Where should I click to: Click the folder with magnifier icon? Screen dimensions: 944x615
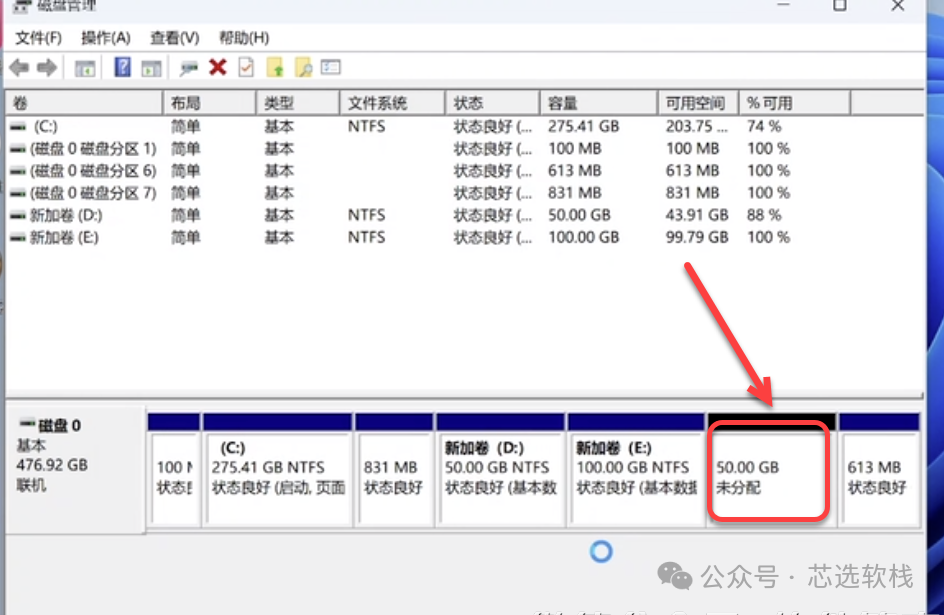point(303,67)
